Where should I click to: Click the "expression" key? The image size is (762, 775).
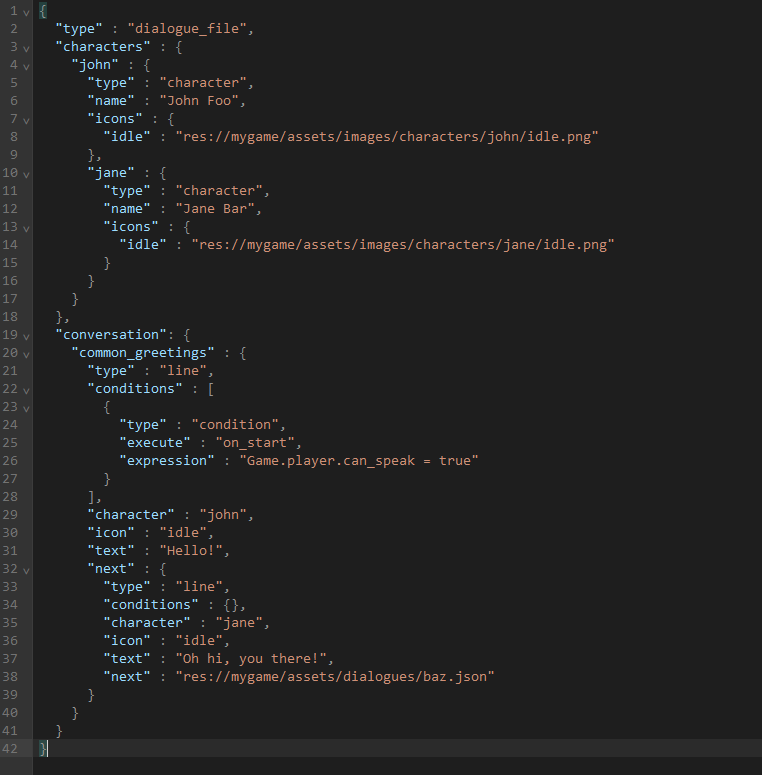coord(167,461)
